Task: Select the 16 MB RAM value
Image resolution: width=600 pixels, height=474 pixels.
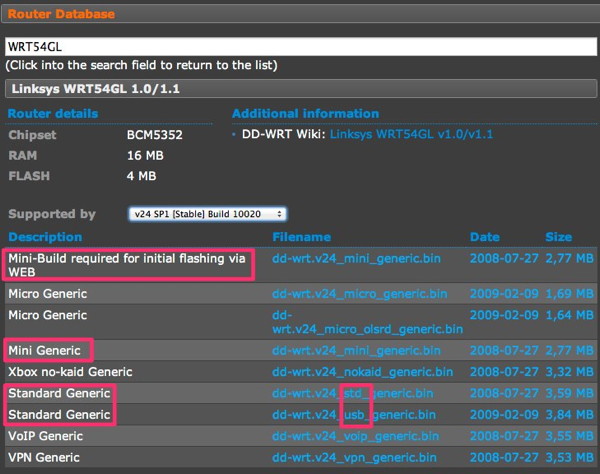Action: [x=145, y=155]
